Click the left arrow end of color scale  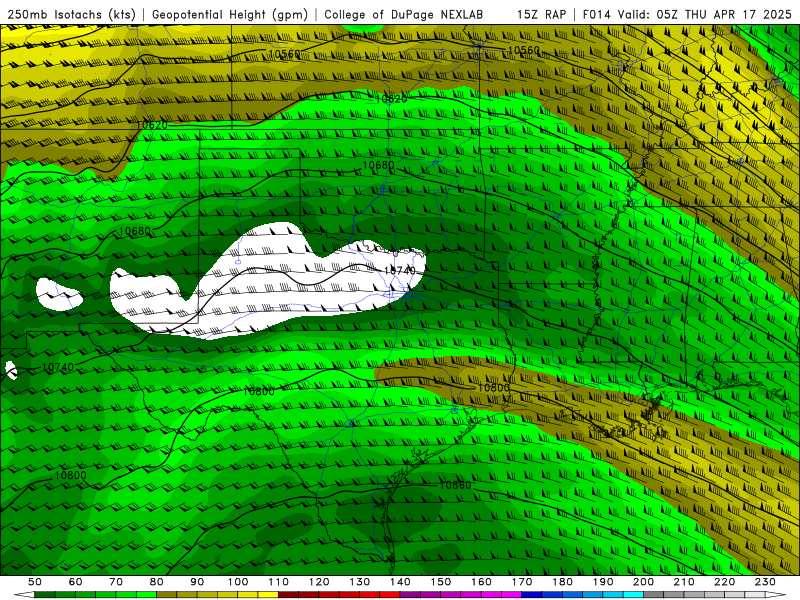point(24,595)
